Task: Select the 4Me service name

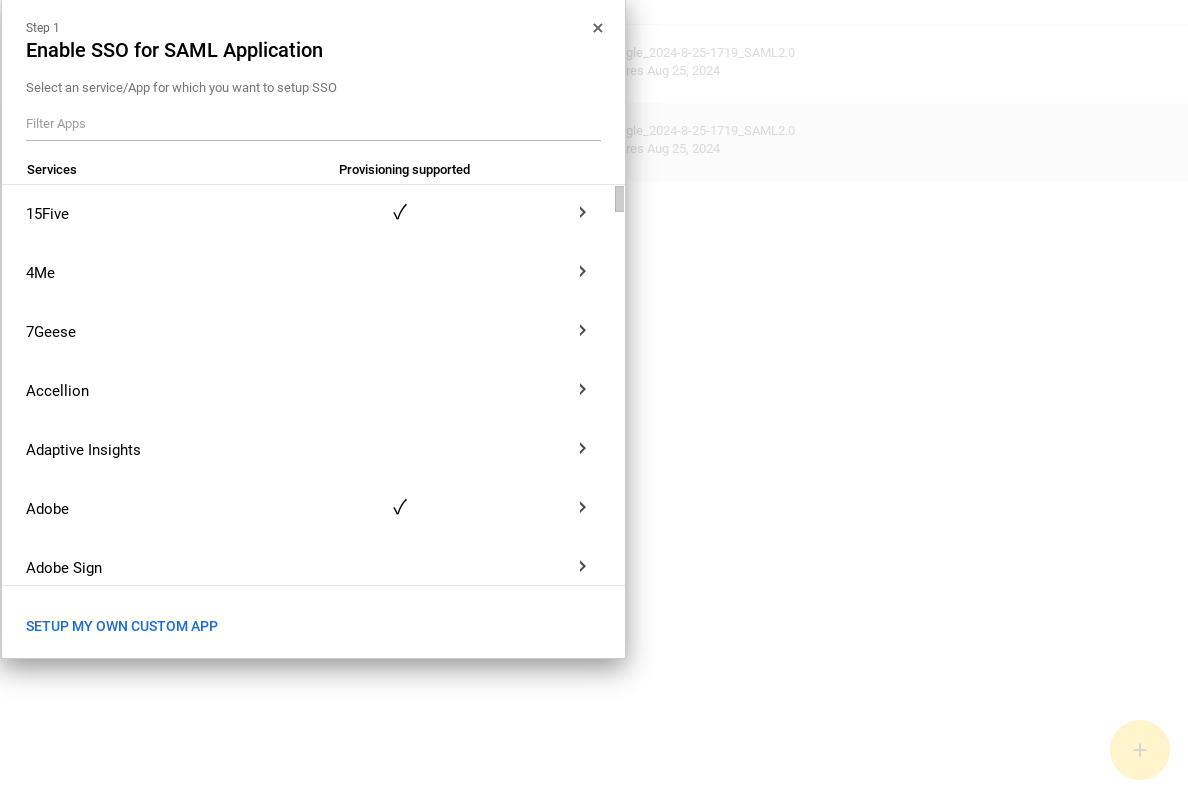Action: coord(40,274)
